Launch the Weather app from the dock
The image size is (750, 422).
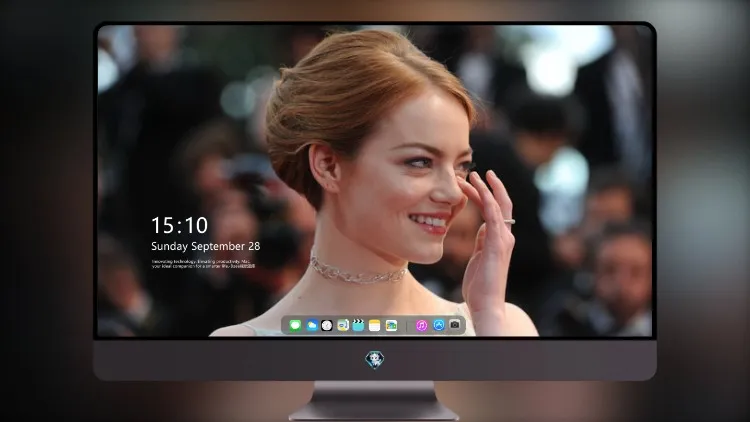pyautogui.click(x=311, y=325)
